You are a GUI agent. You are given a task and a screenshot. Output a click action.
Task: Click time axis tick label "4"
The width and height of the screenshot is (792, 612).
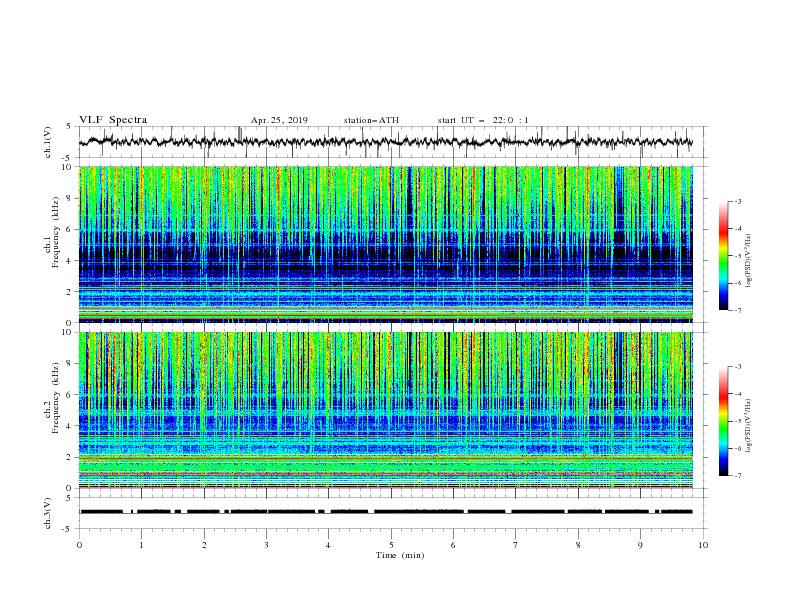[329, 545]
